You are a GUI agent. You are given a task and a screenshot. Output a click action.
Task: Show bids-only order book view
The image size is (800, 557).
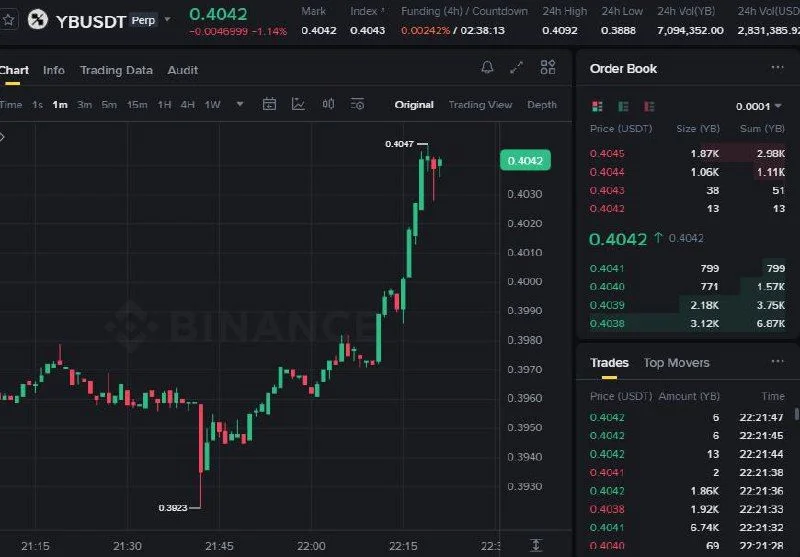point(623,106)
